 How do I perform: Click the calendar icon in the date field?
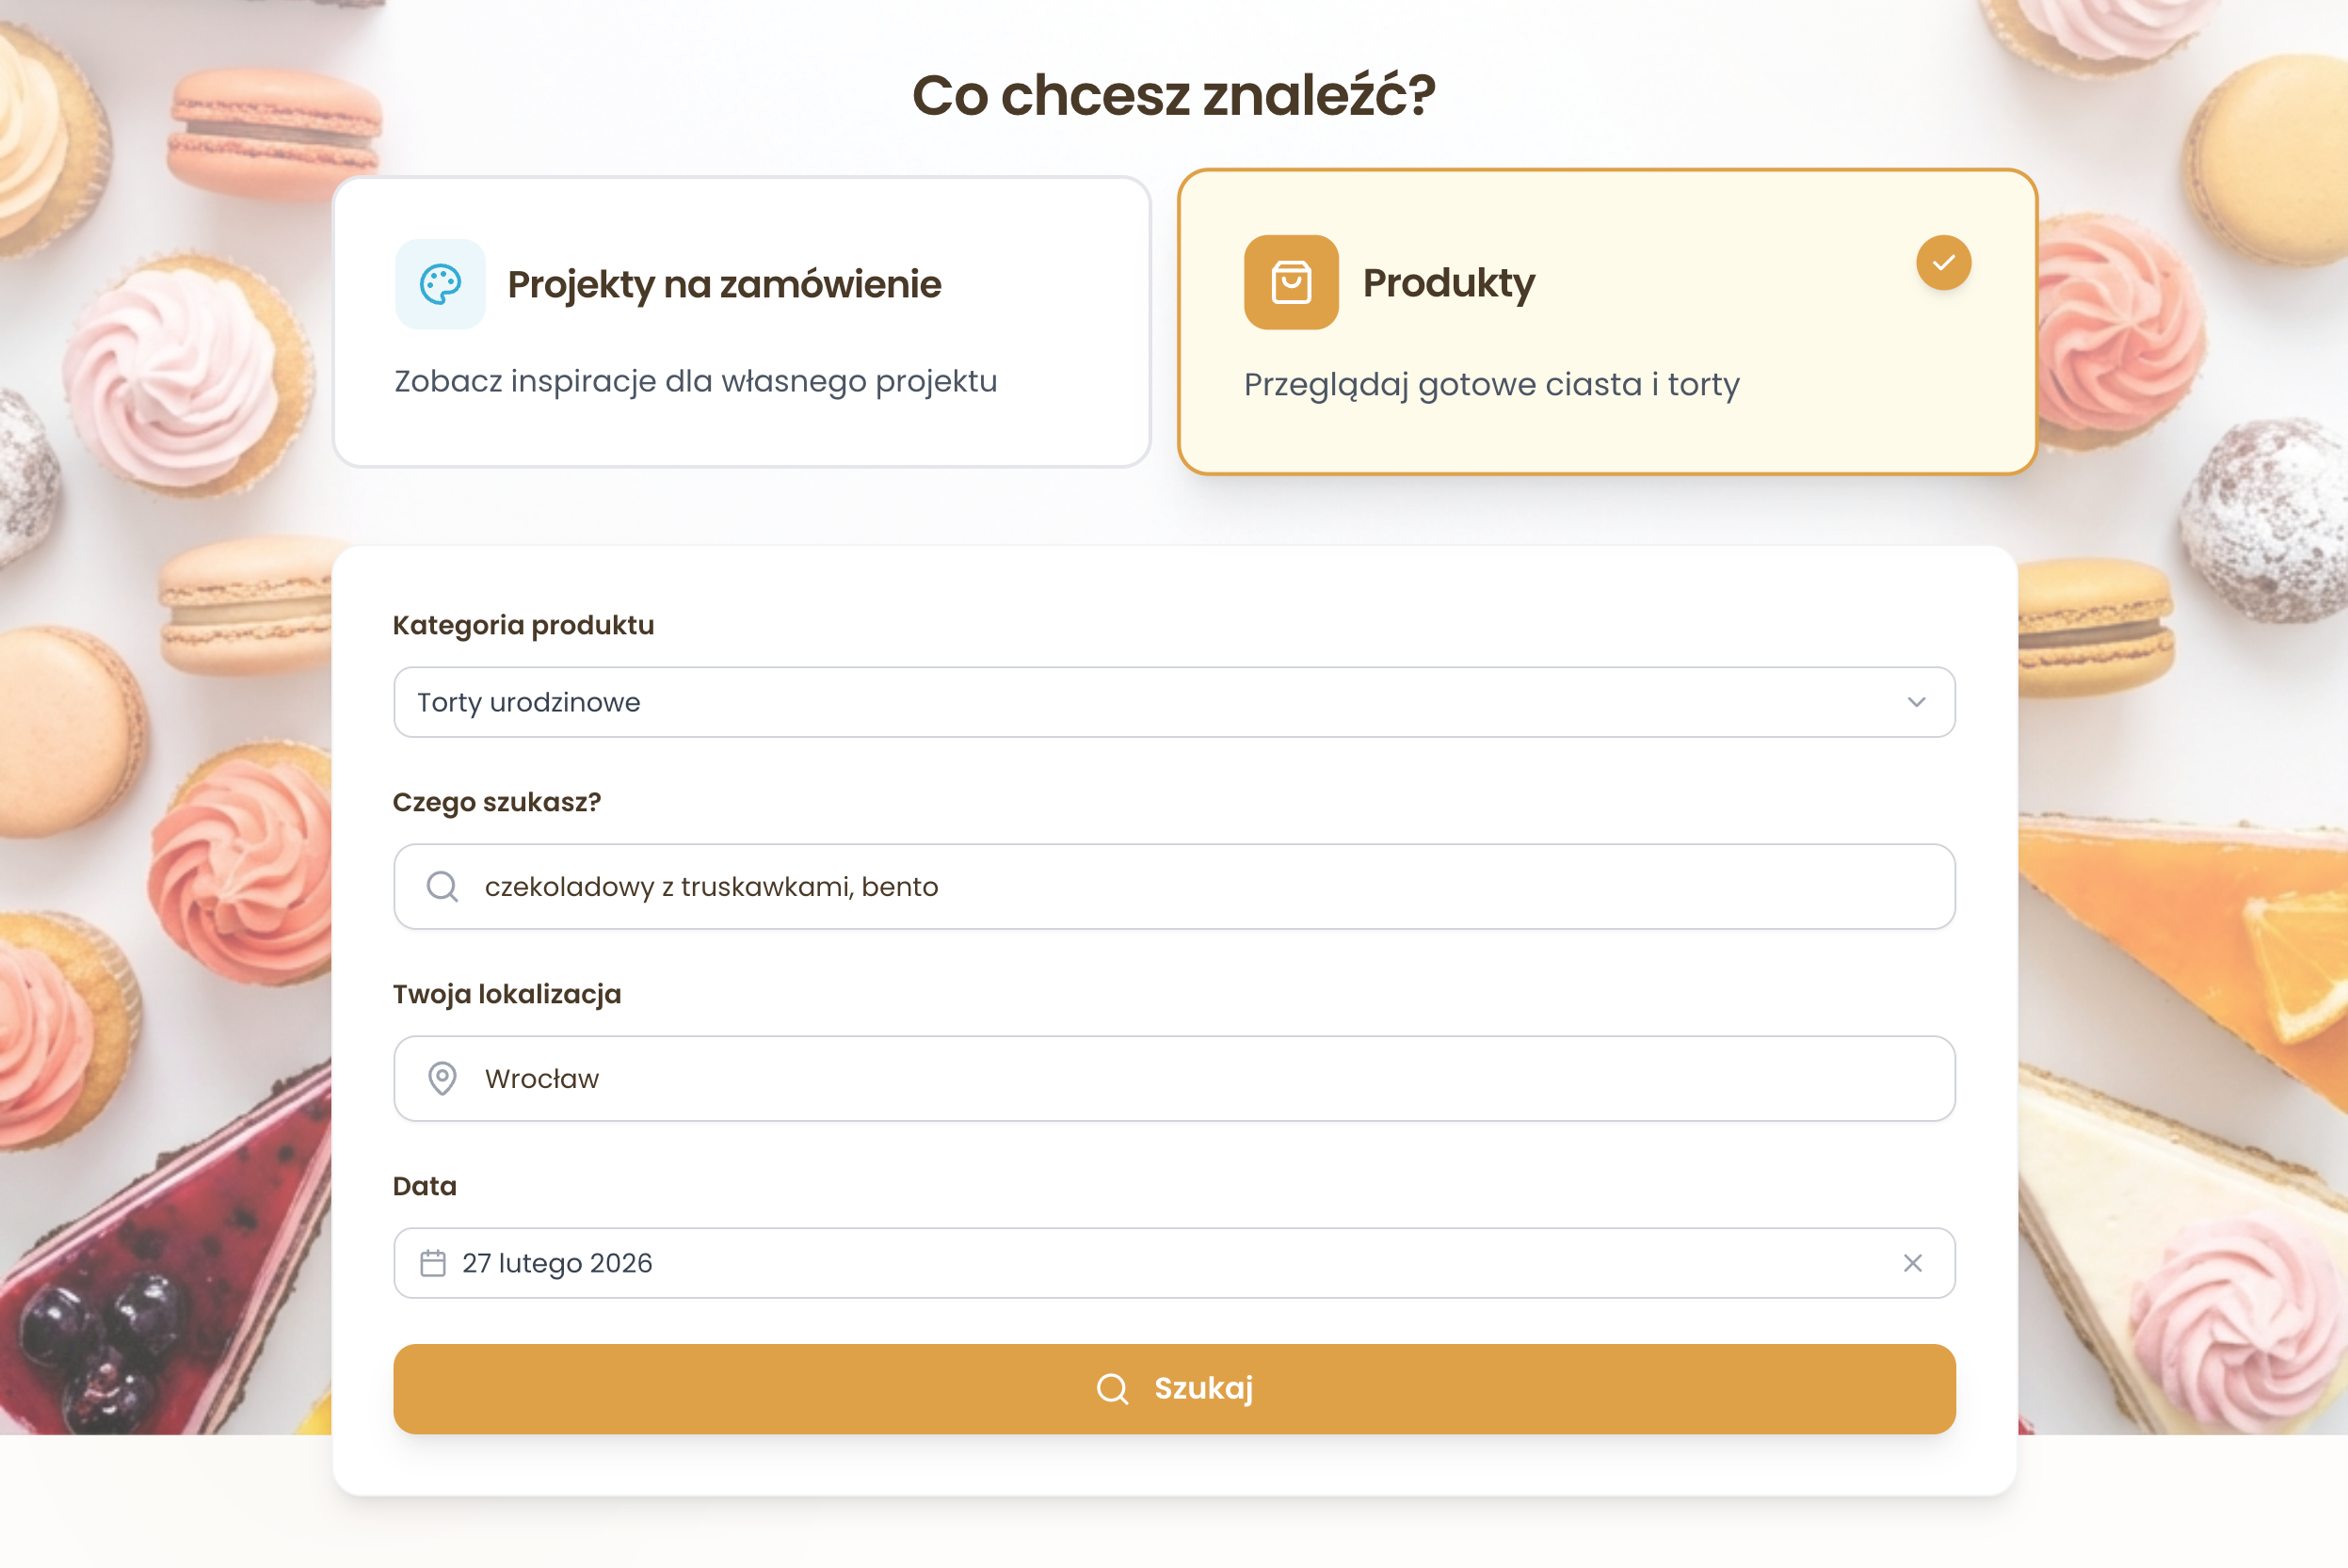(x=433, y=1263)
